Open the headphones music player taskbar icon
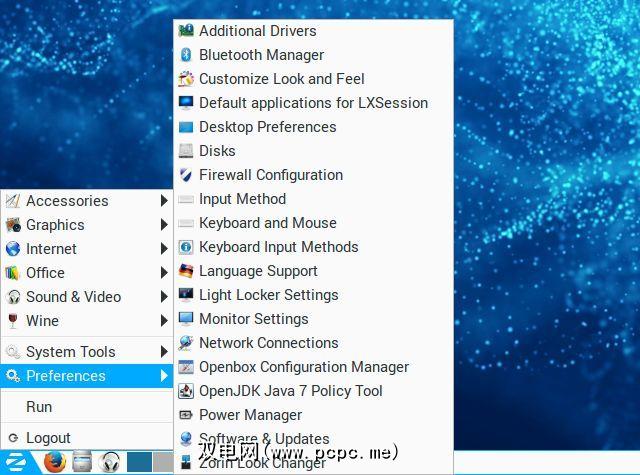The image size is (640, 475). pos(110,462)
